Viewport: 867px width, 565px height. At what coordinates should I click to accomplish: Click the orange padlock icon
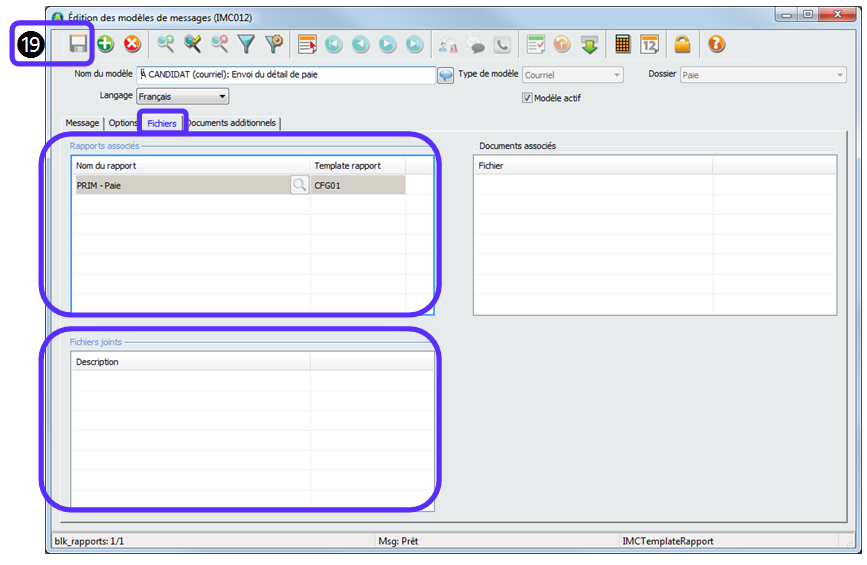coord(682,44)
